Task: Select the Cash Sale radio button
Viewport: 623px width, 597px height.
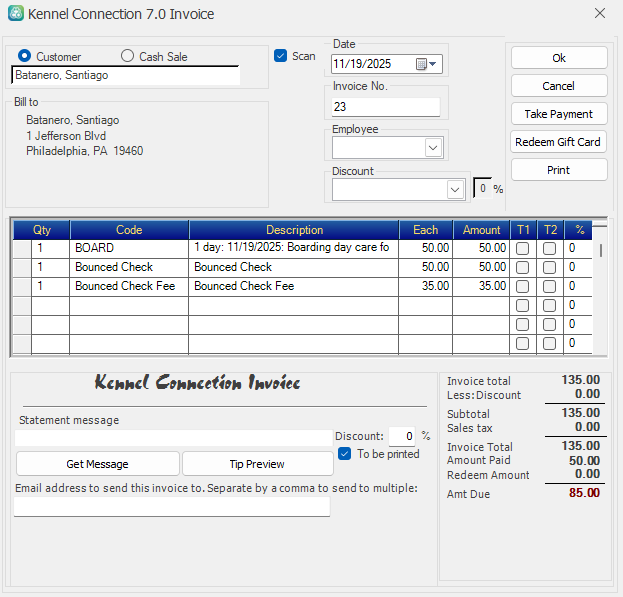Action: pos(127,56)
